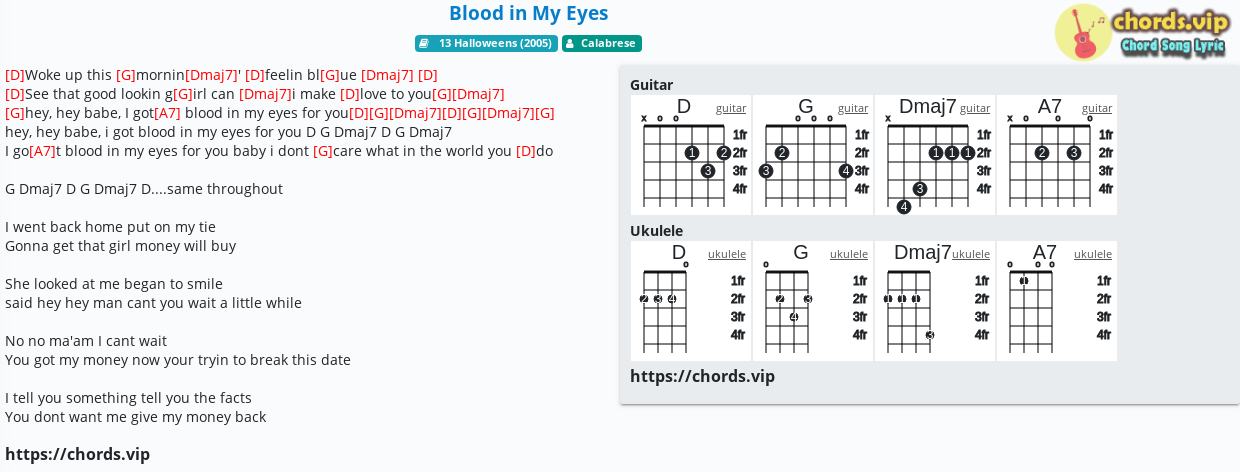Open the Blood in My Eyes title
This screenshot has height=472, width=1240.
coord(529,13)
